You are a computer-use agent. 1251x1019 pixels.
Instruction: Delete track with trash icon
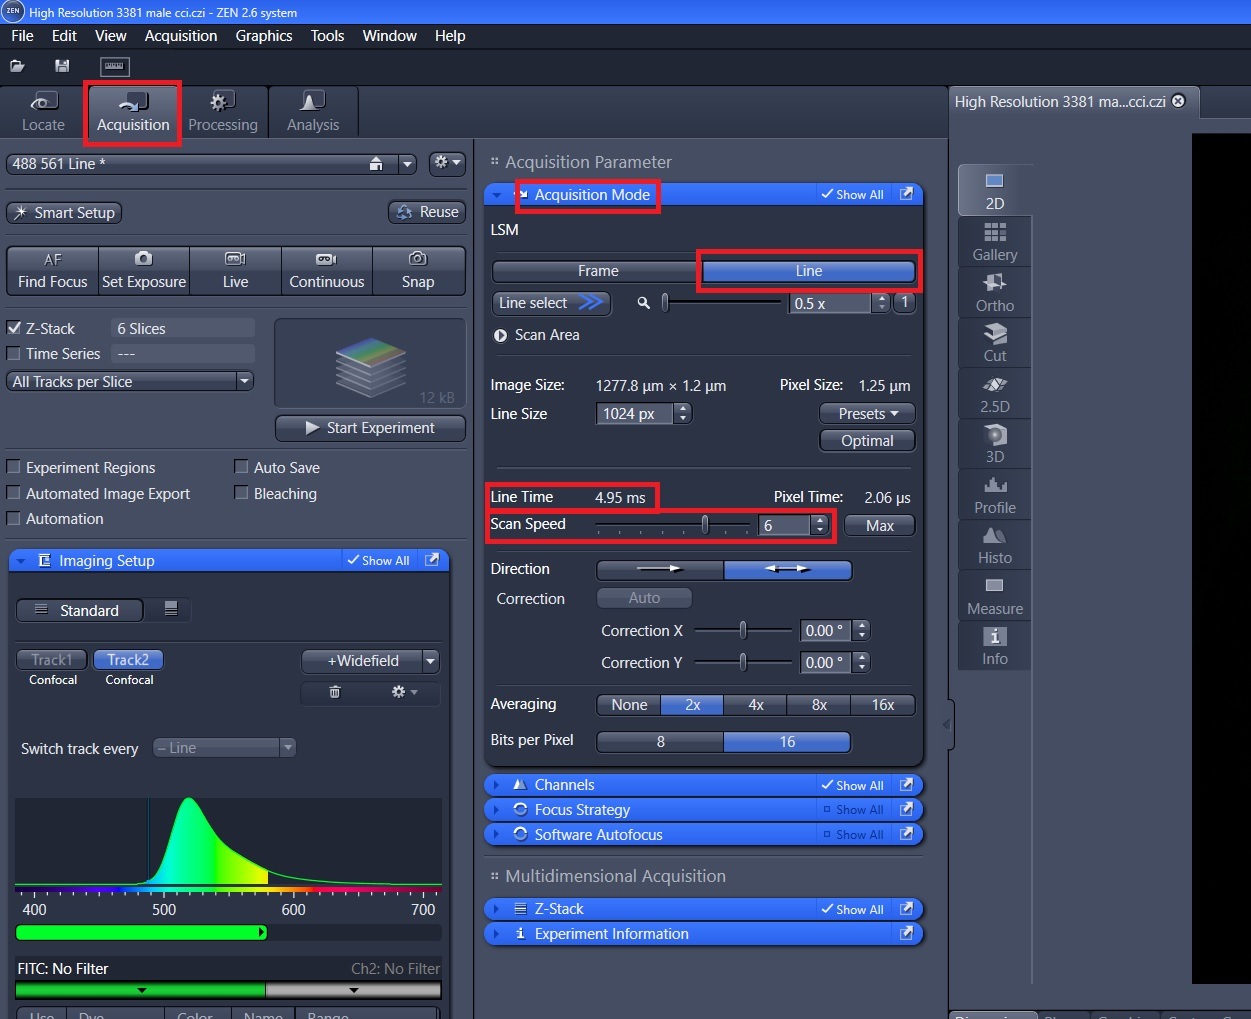(335, 692)
